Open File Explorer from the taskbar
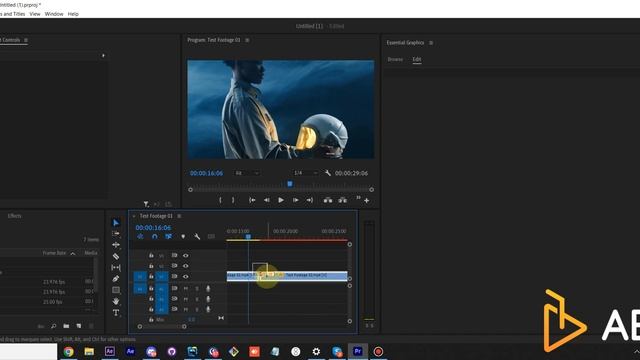Screen dimensions: 640x360 coord(89,351)
